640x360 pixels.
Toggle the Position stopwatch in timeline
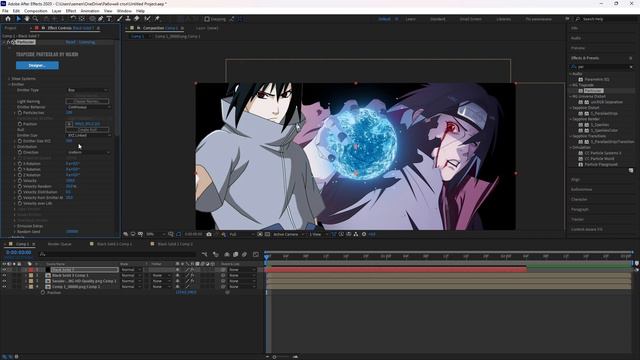pyautogui.click(x=42, y=293)
